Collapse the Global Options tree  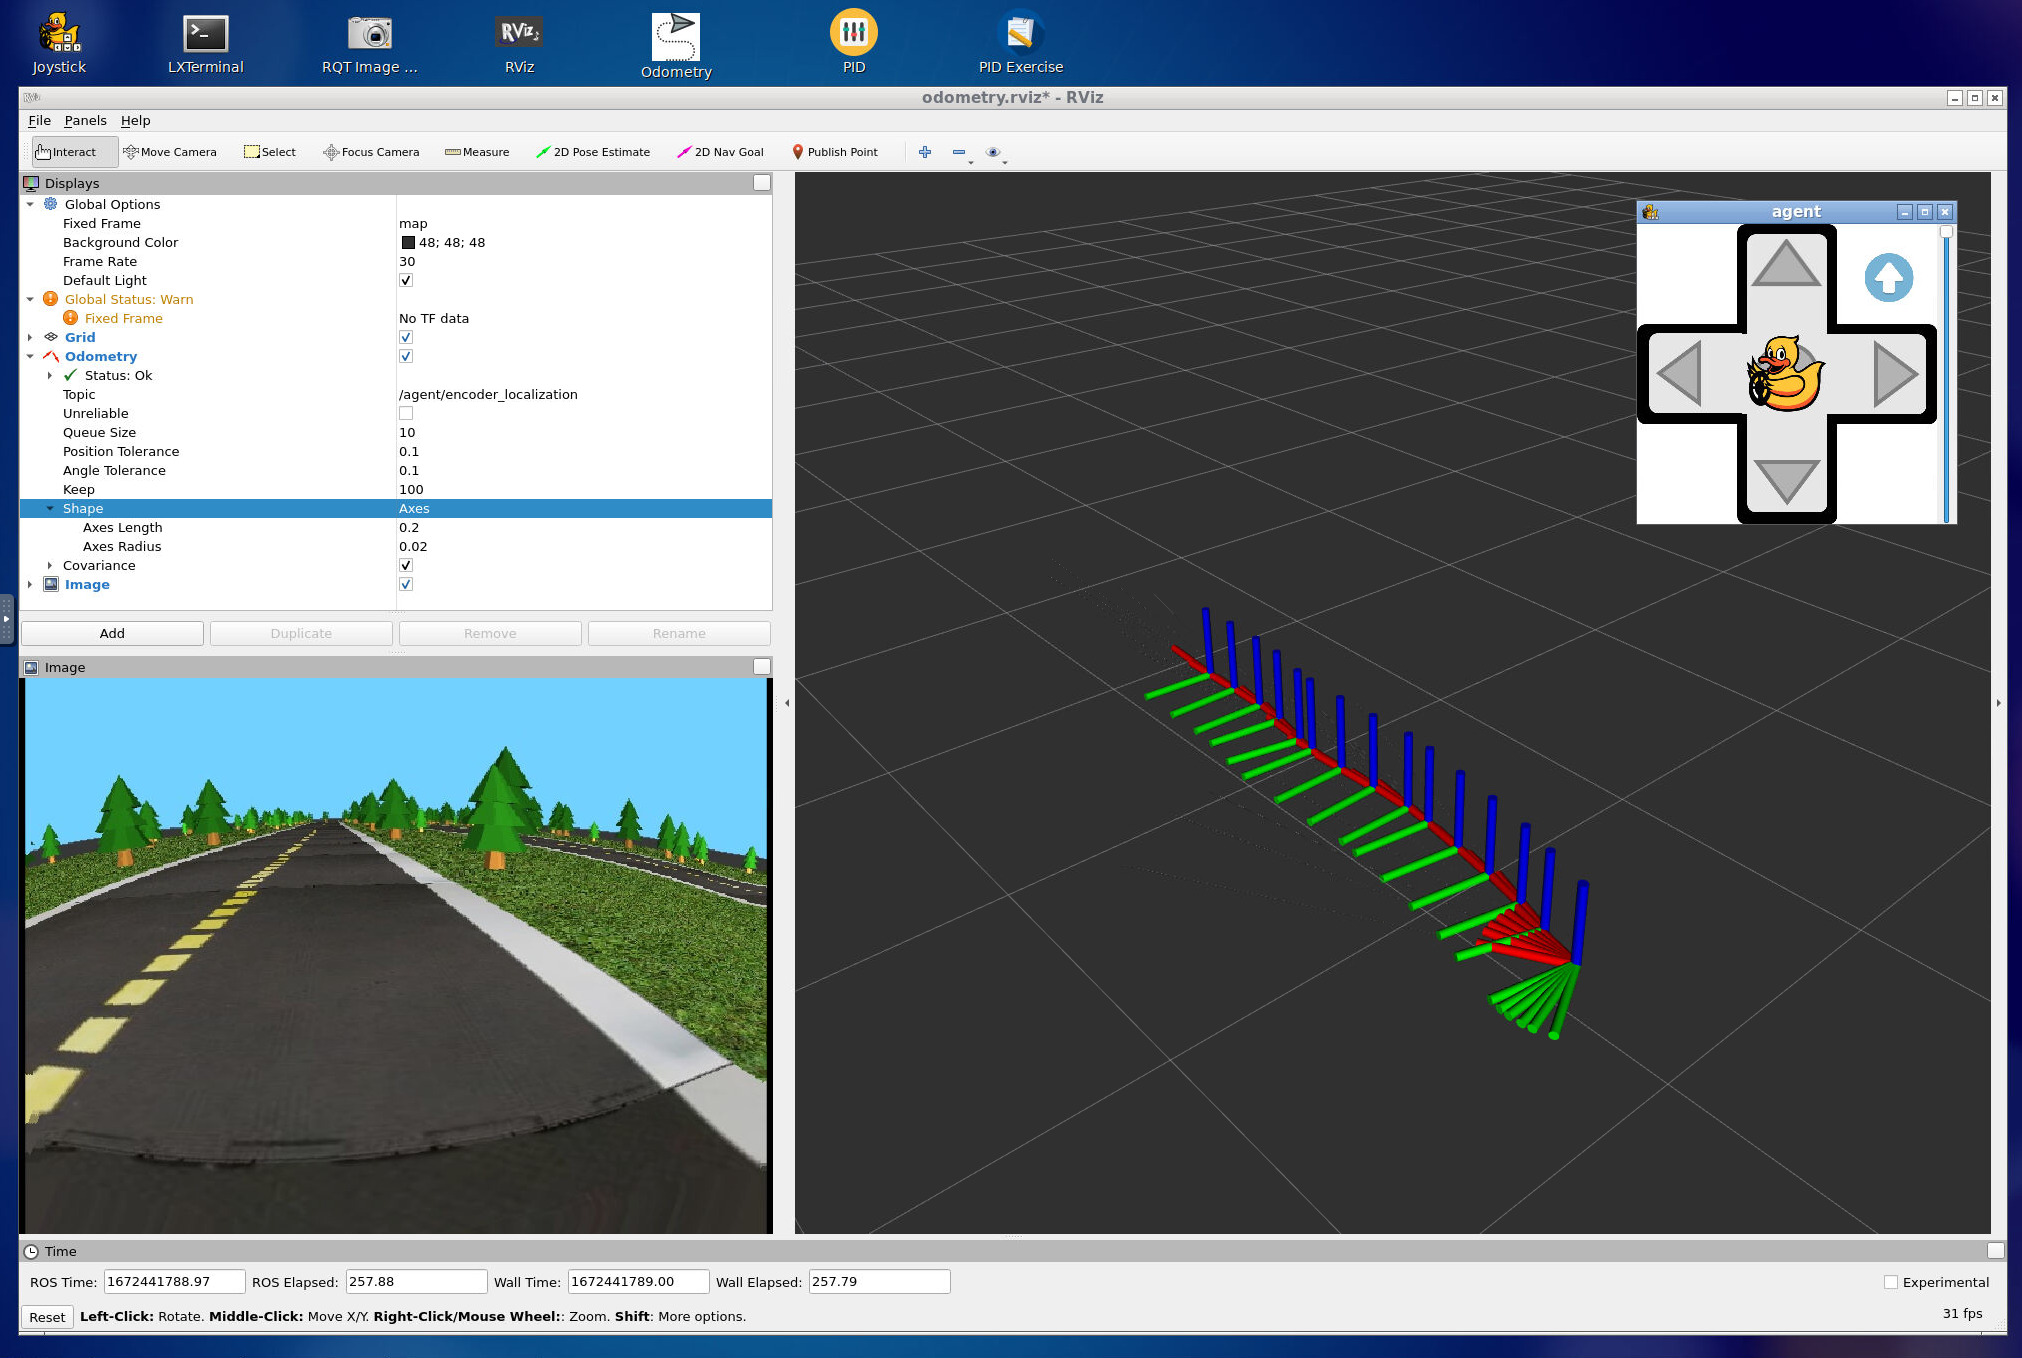click(x=30, y=204)
